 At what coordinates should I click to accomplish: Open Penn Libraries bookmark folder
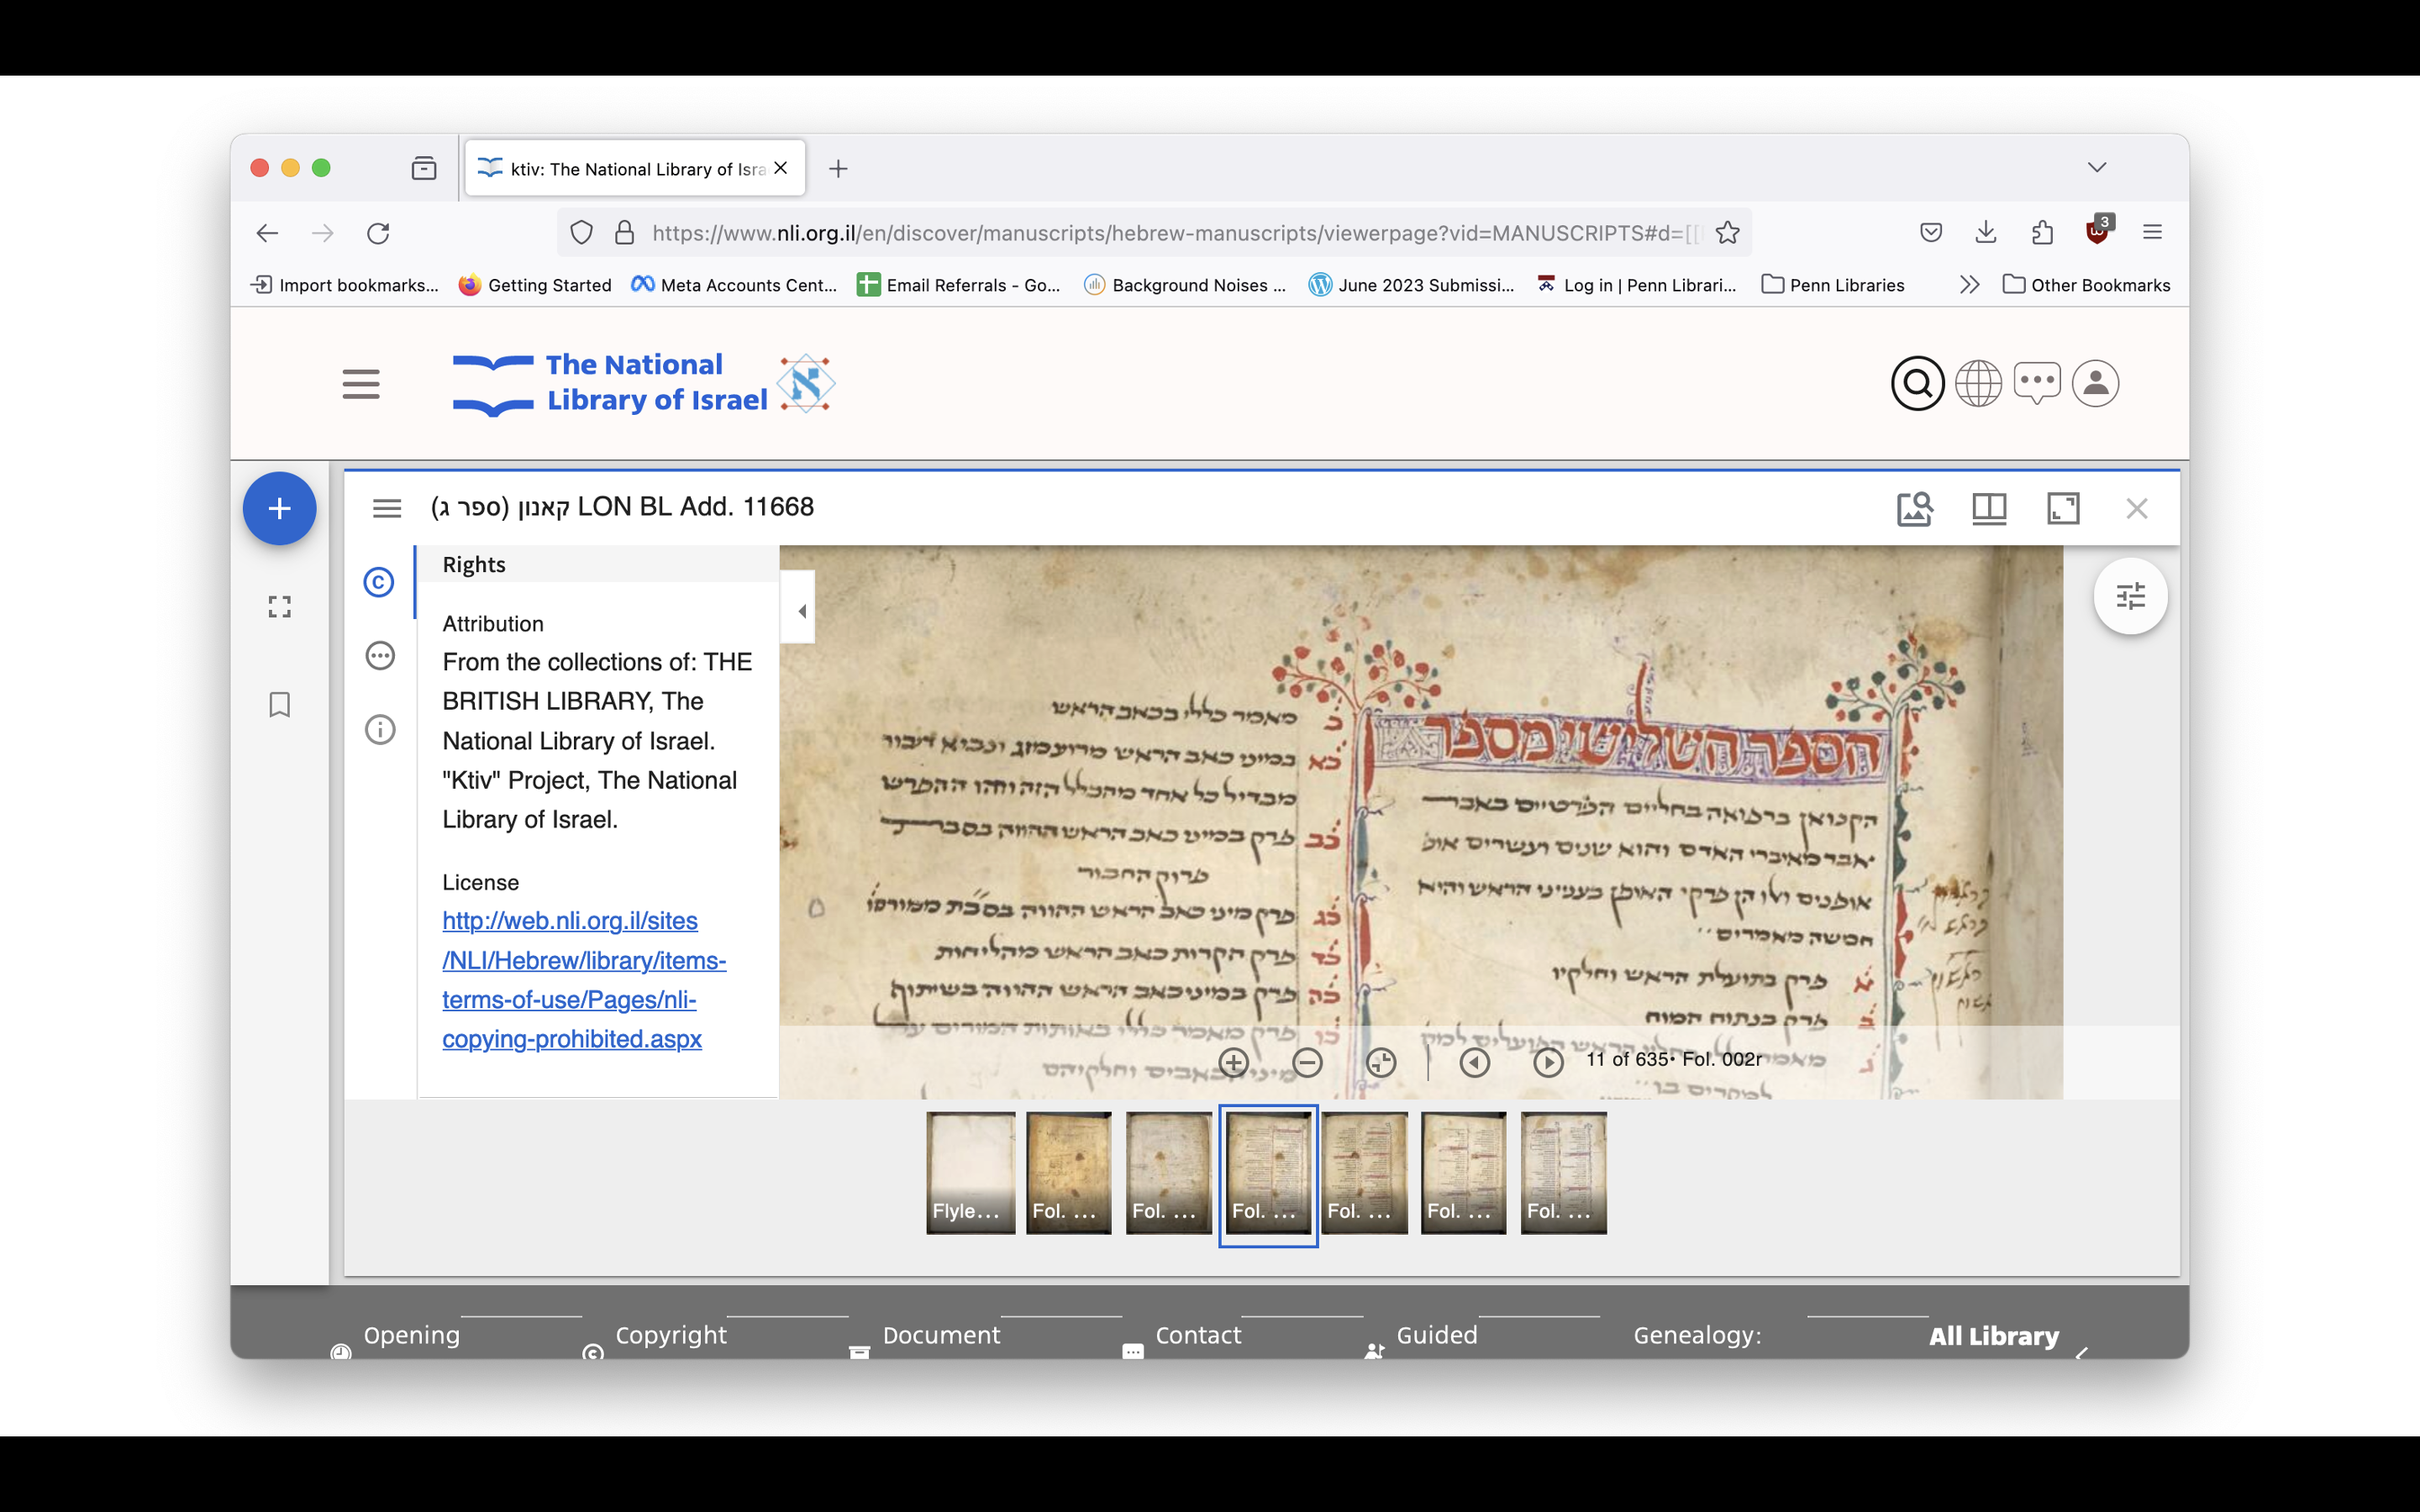1833,285
